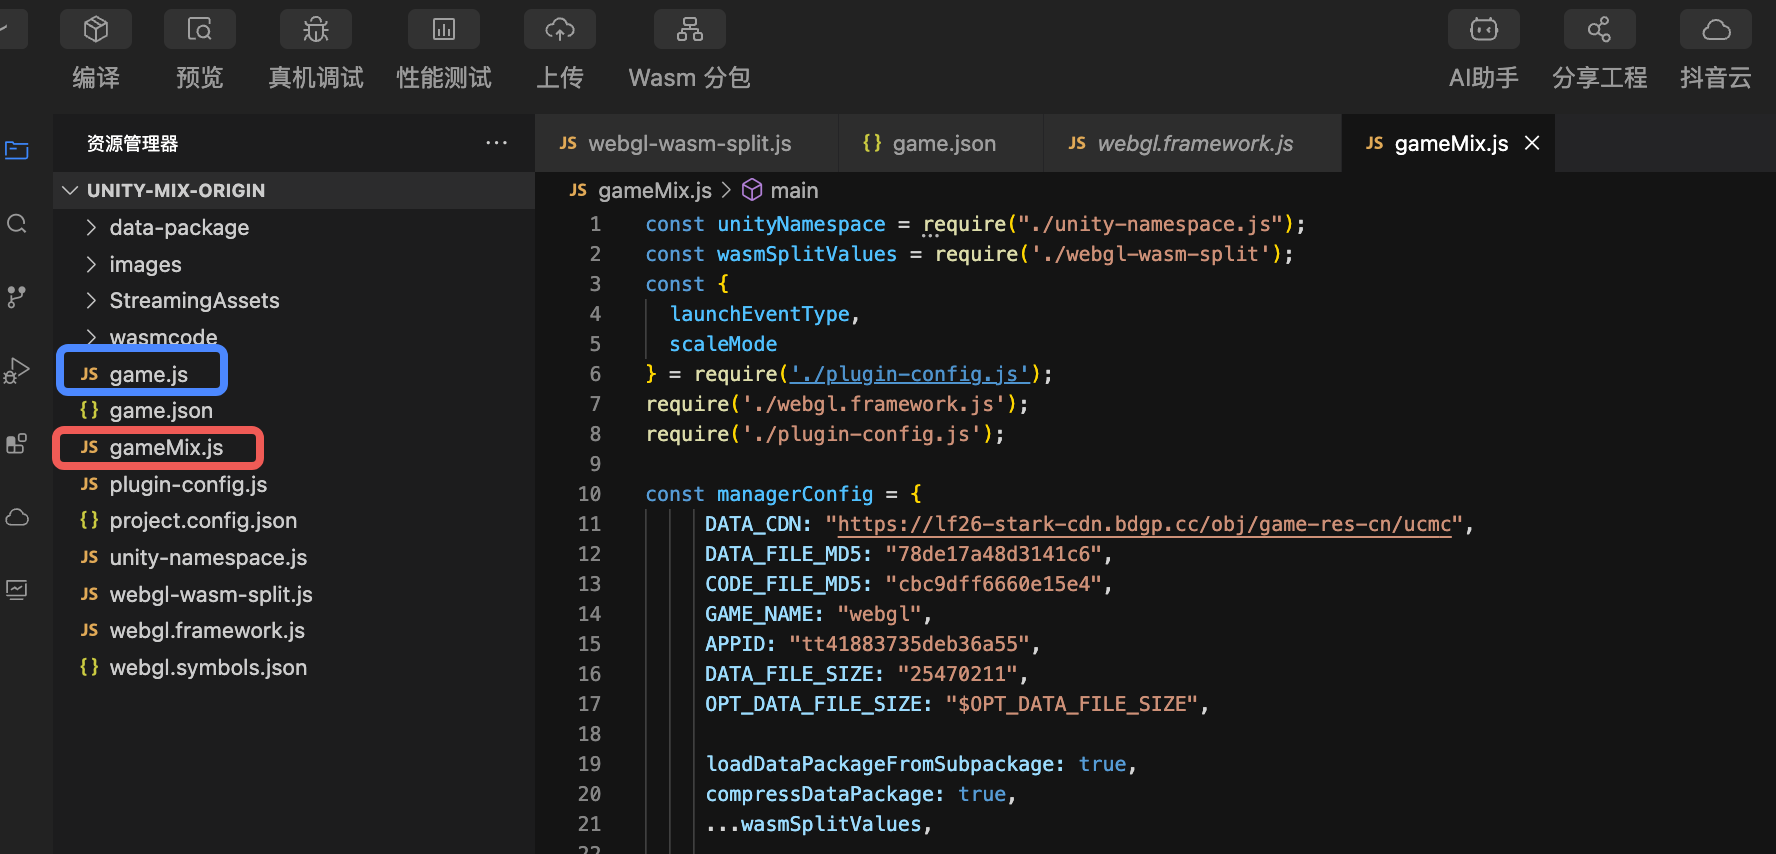Image resolution: width=1776 pixels, height=854 pixels.
Task: Click the Compile (编译) cube icon
Action: (96, 30)
